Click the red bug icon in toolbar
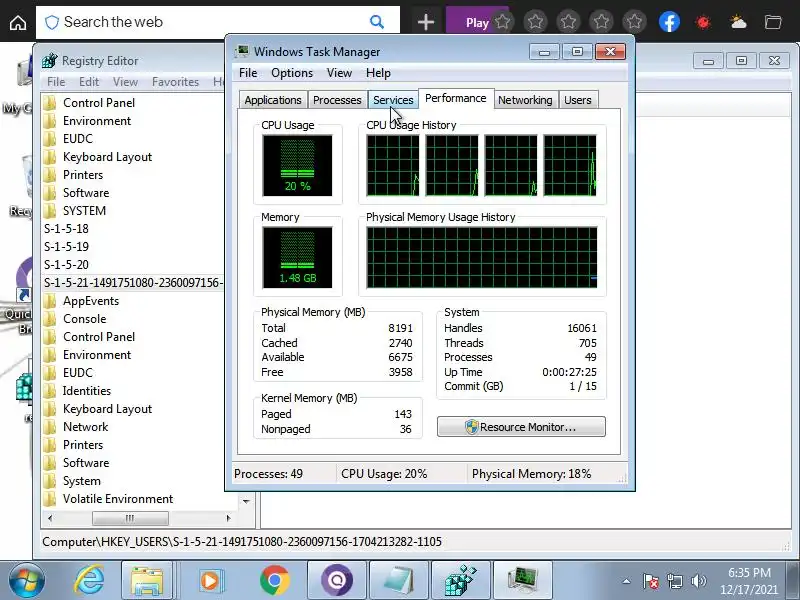The image size is (800, 600). click(x=703, y=22)
